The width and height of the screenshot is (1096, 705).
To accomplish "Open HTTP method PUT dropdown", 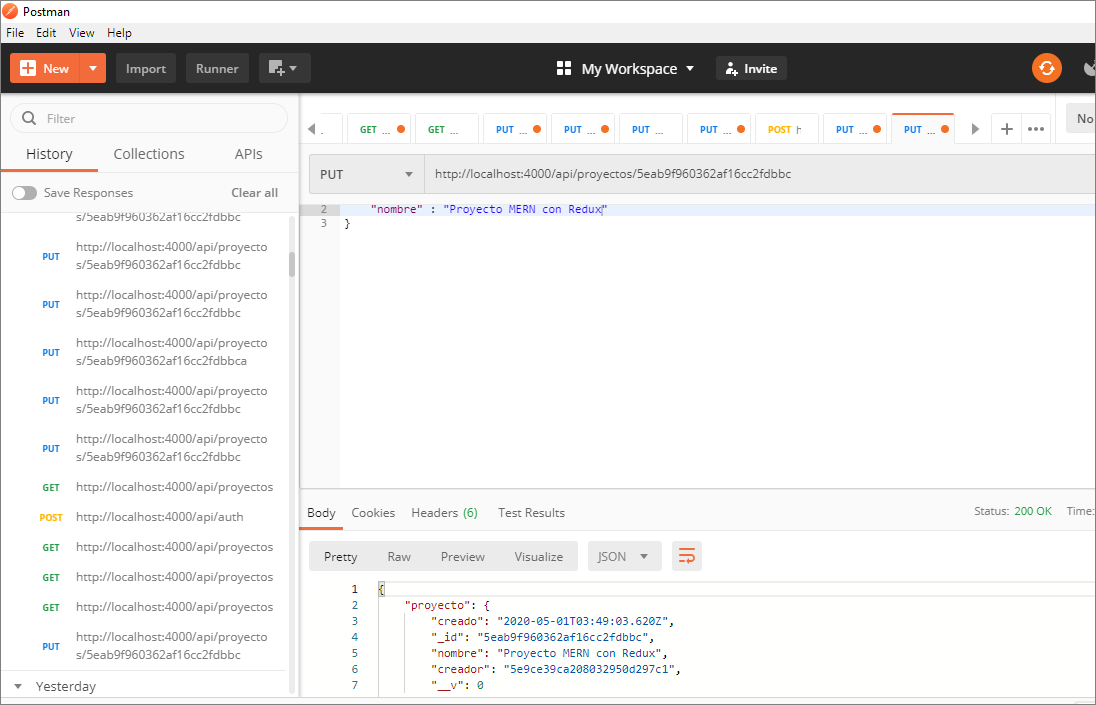I will click(x=366, y=174).
